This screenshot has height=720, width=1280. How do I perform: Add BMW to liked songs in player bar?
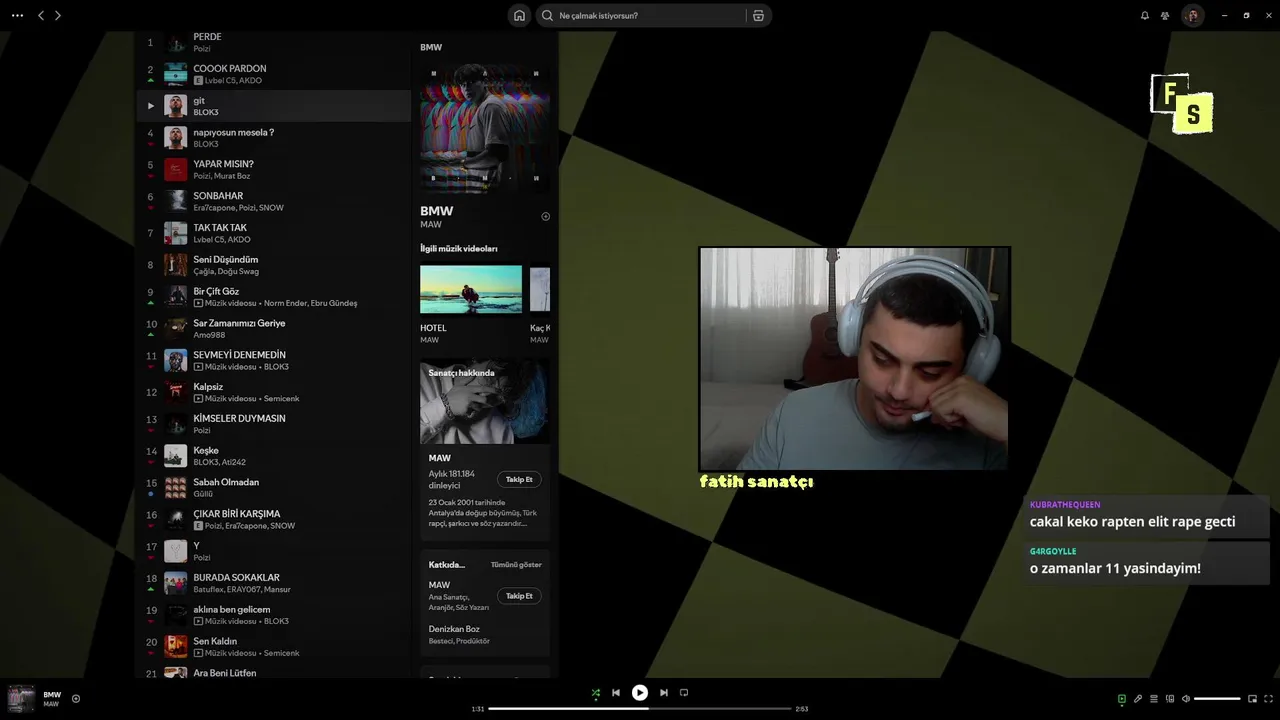pos(76,699)
